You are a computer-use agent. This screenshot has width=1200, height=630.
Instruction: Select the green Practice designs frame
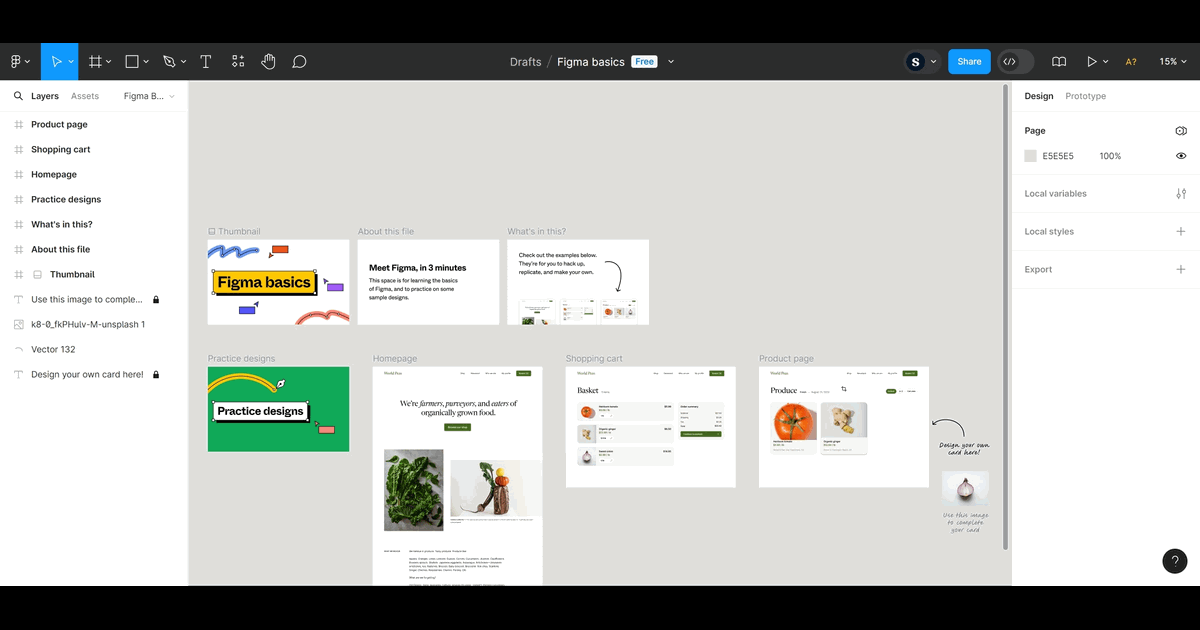click(x=278, y=409)
